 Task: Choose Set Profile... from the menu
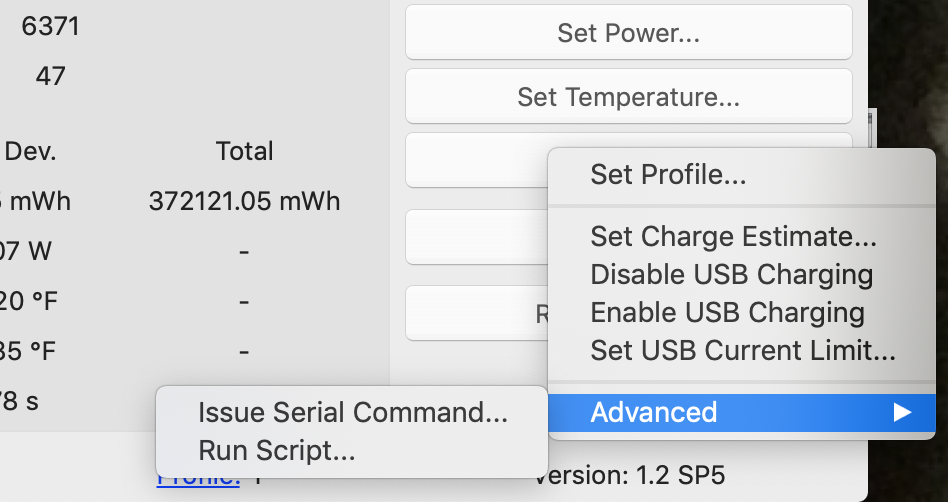pos(668,175)
